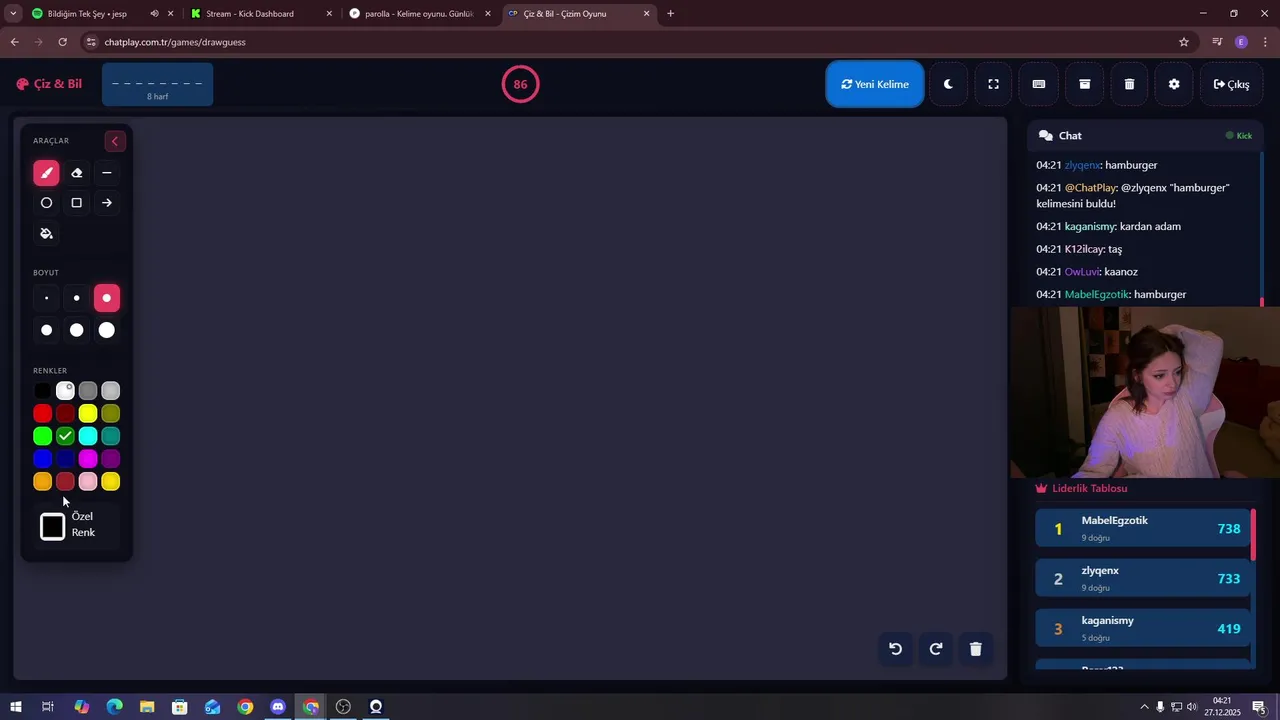Image resolution: width=1280 pixels, height=720 pixels.
Task: Open Discord from the taskbar
Action: tap(278, 707)
